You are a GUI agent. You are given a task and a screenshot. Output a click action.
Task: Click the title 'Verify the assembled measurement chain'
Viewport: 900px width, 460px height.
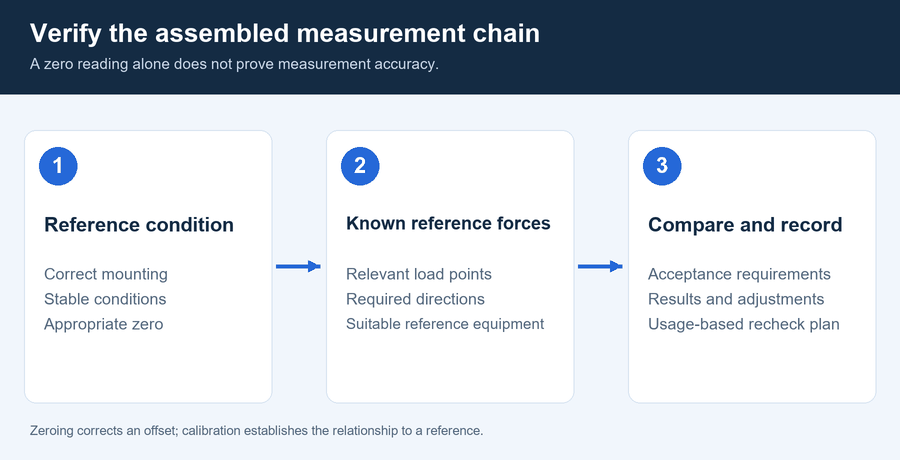click(x=285, y=33)
